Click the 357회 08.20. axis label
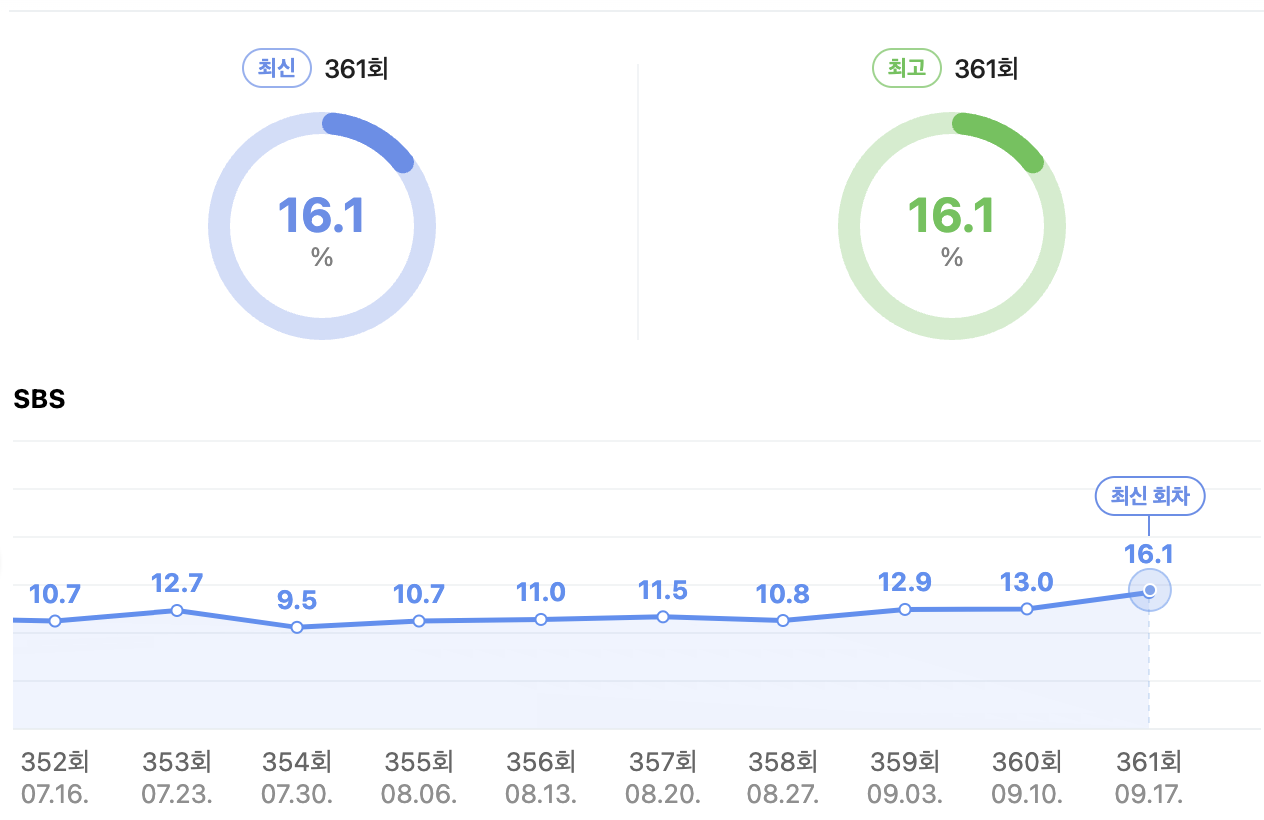The image size is (1264, 820). 663,778
